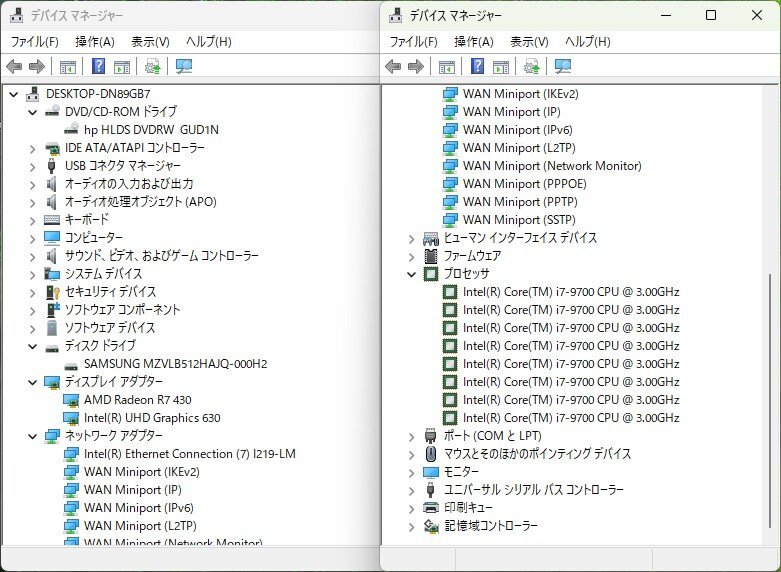The image size is (781, 572).
Task: Open ヘルプ(H) menu in left window
Action: [x=209, y=42]
